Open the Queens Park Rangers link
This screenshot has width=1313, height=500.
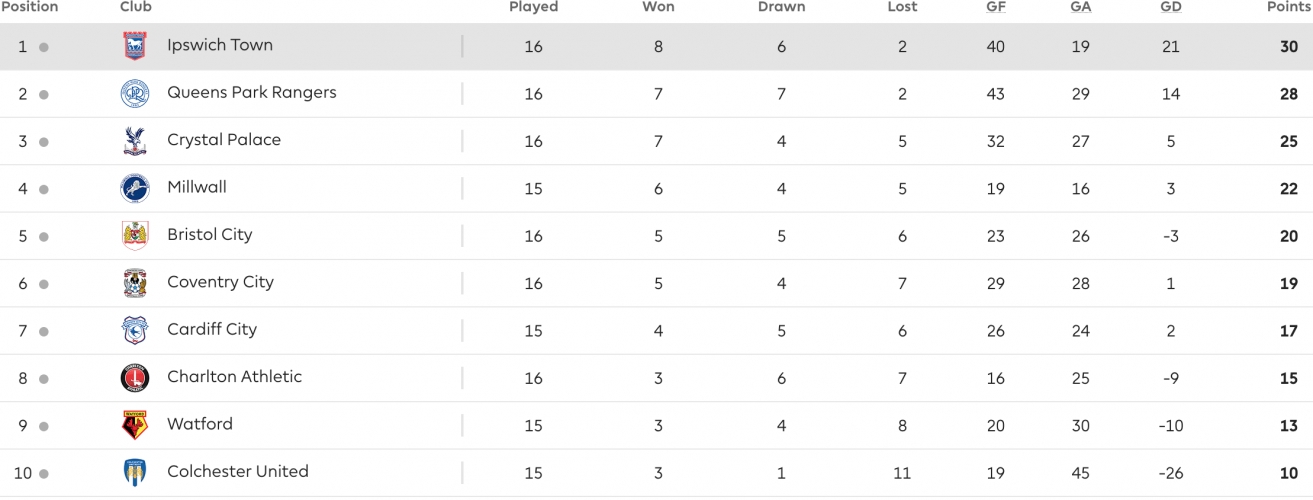(252, 92)
